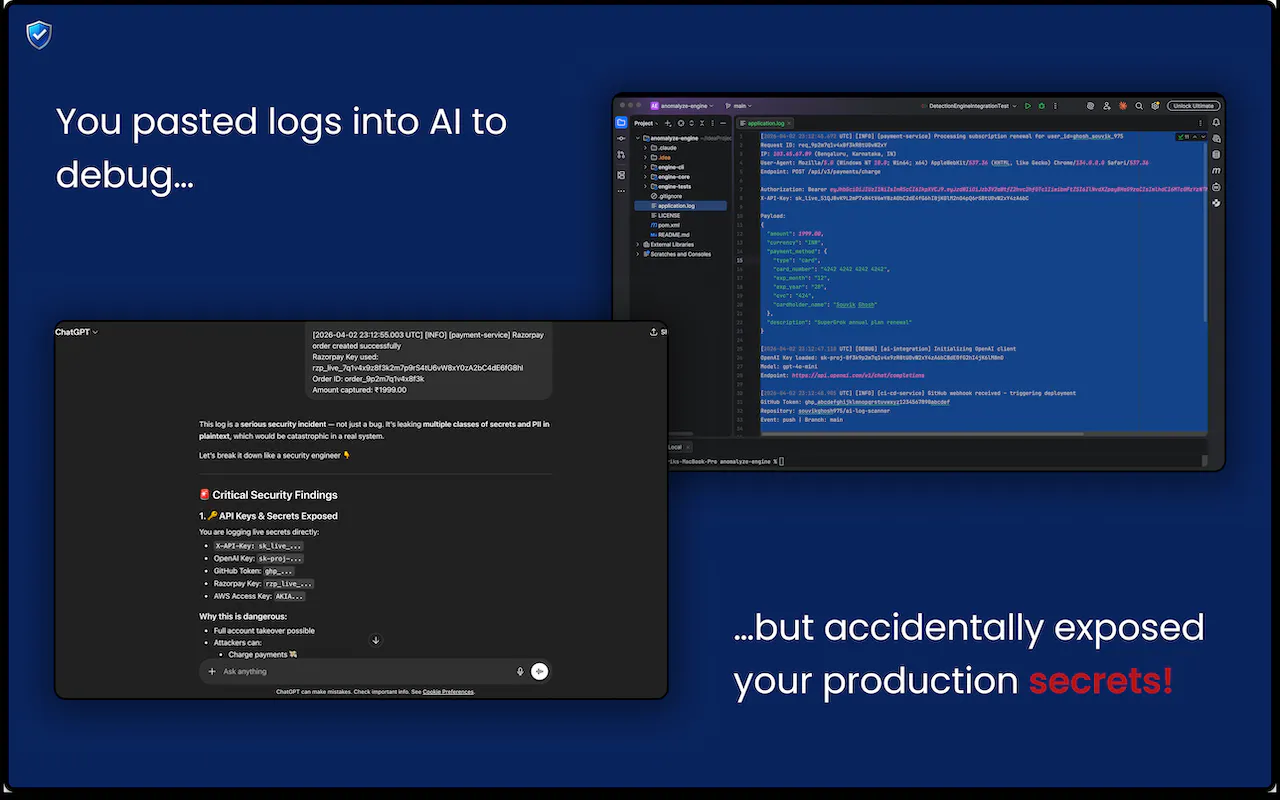Debug DetectionEngineIntegrationTest with the bug icon
This screenshot has width=1280, height=800.
(x=1041, y=105)
